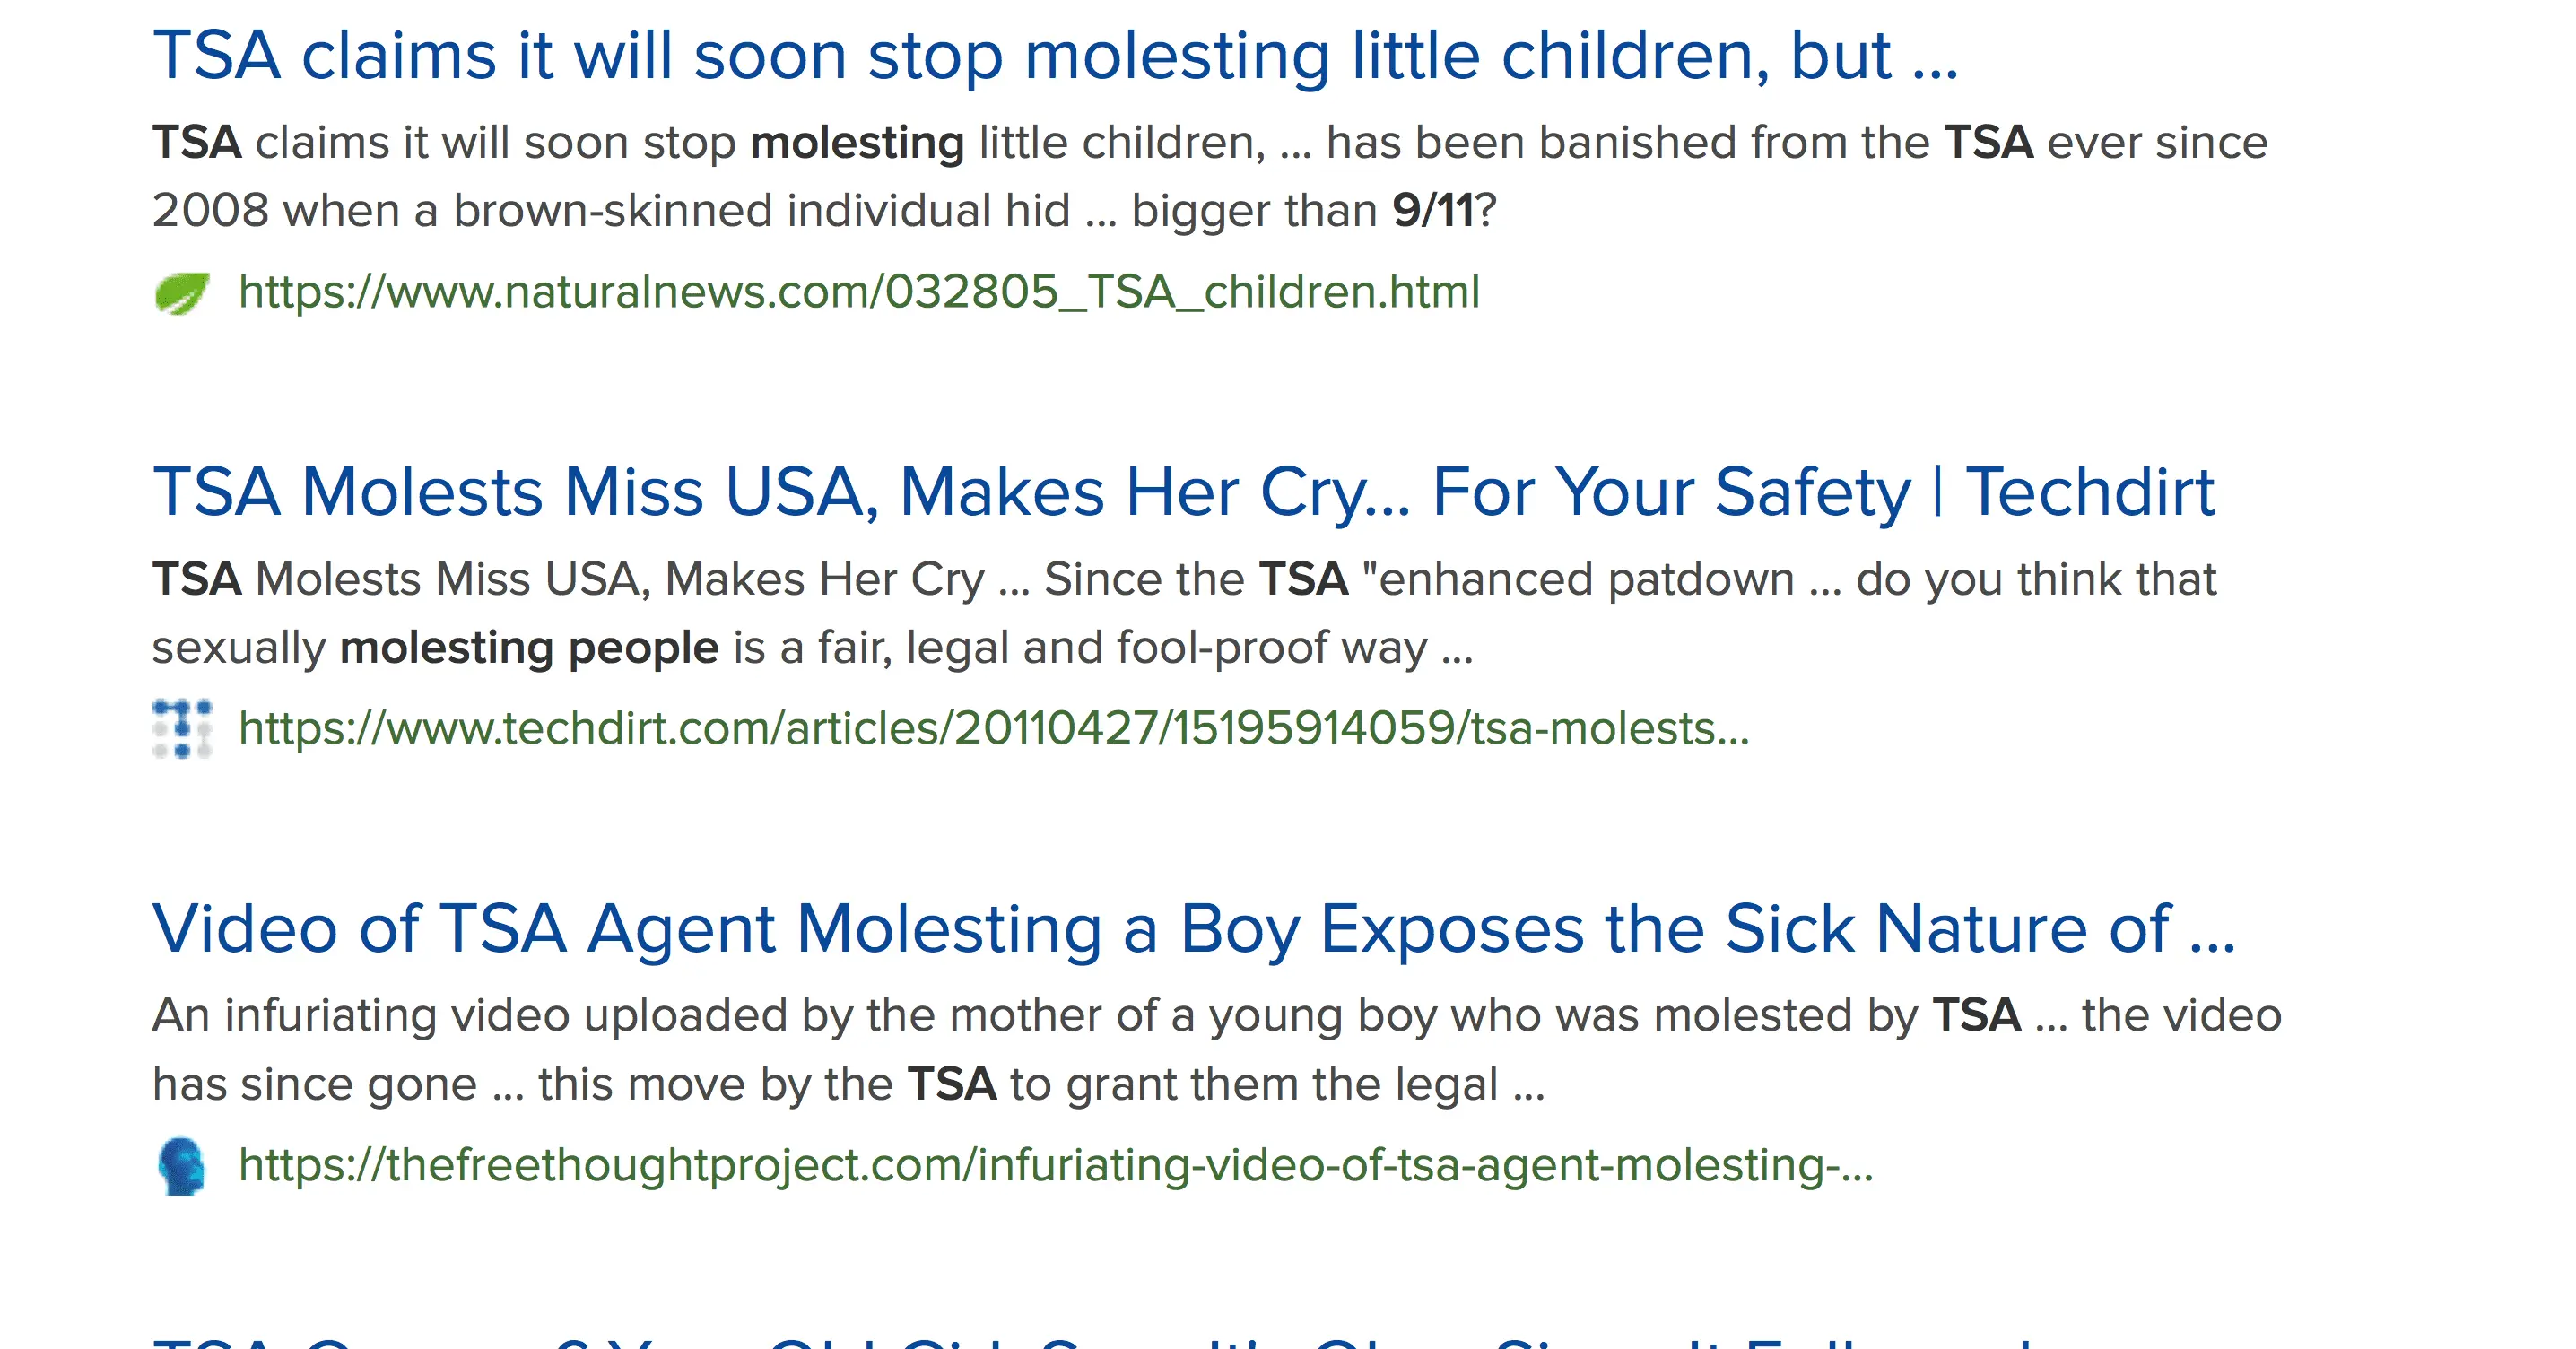Viewport: 2576px width, 1349px height.
Task: Click the bold "molesting people" snippet text
Action: [x=529, y=648]
